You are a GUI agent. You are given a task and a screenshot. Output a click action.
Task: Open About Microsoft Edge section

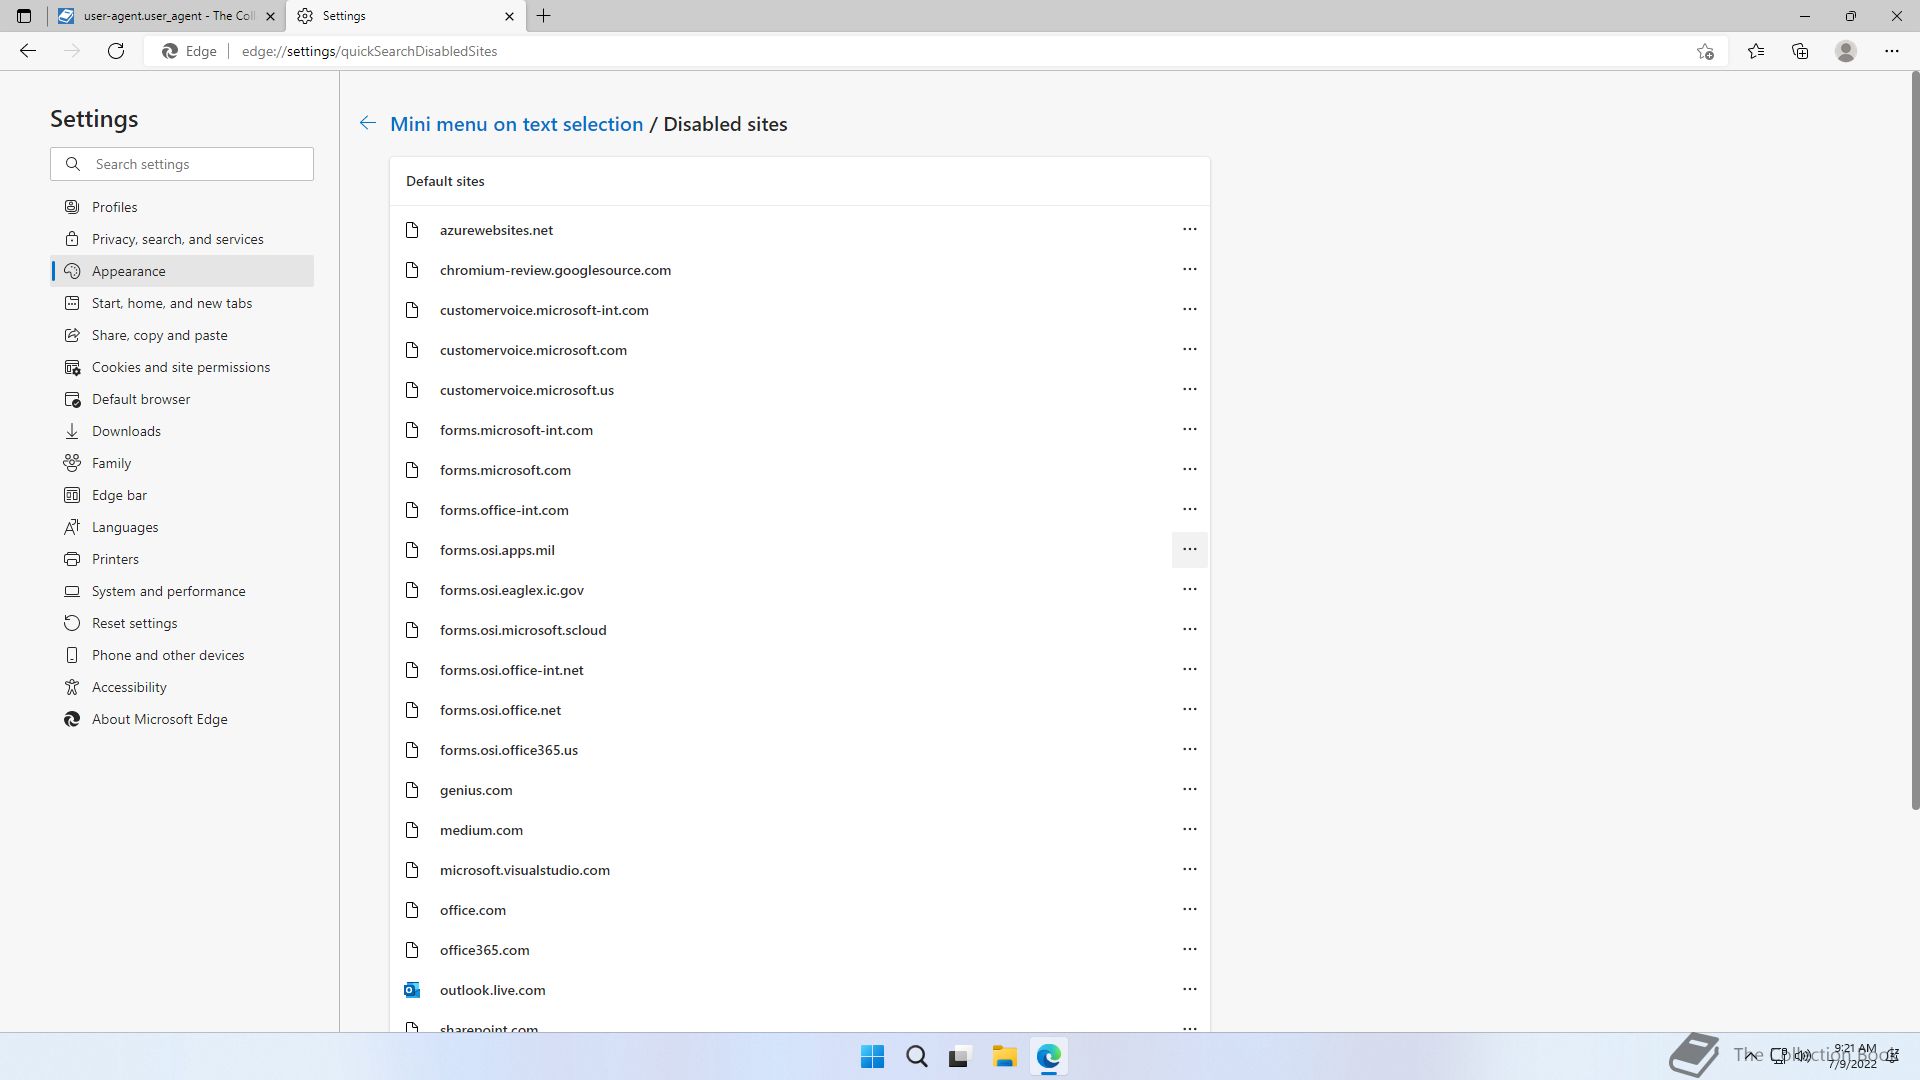point(182,719)
